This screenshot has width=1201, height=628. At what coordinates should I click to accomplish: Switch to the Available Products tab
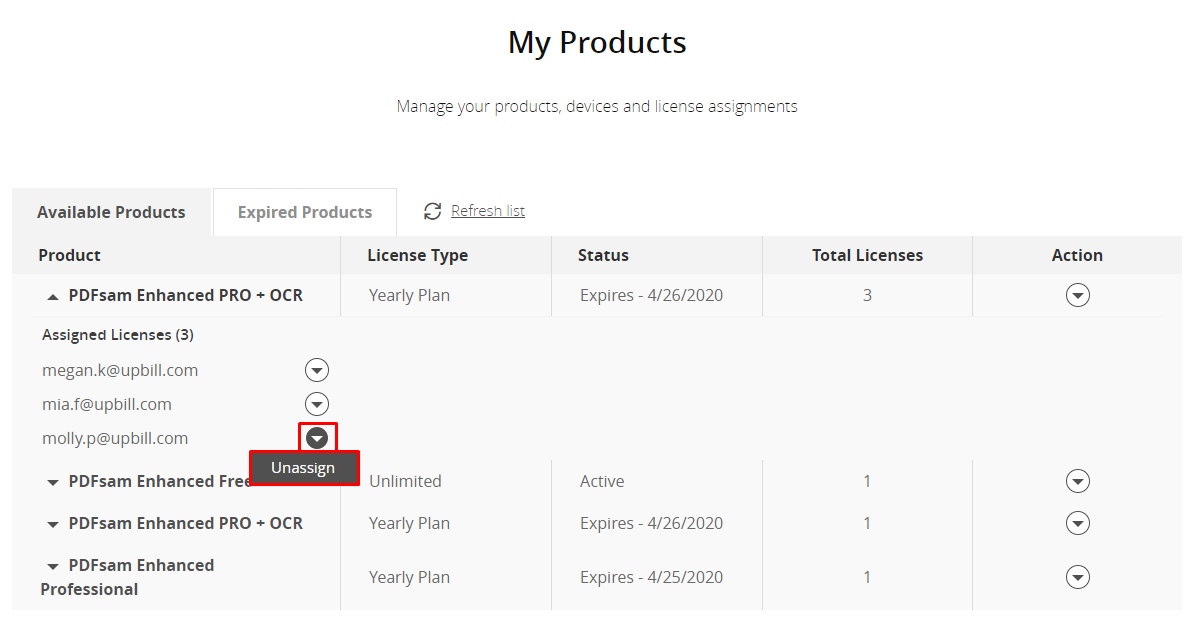tap(111, 212)
